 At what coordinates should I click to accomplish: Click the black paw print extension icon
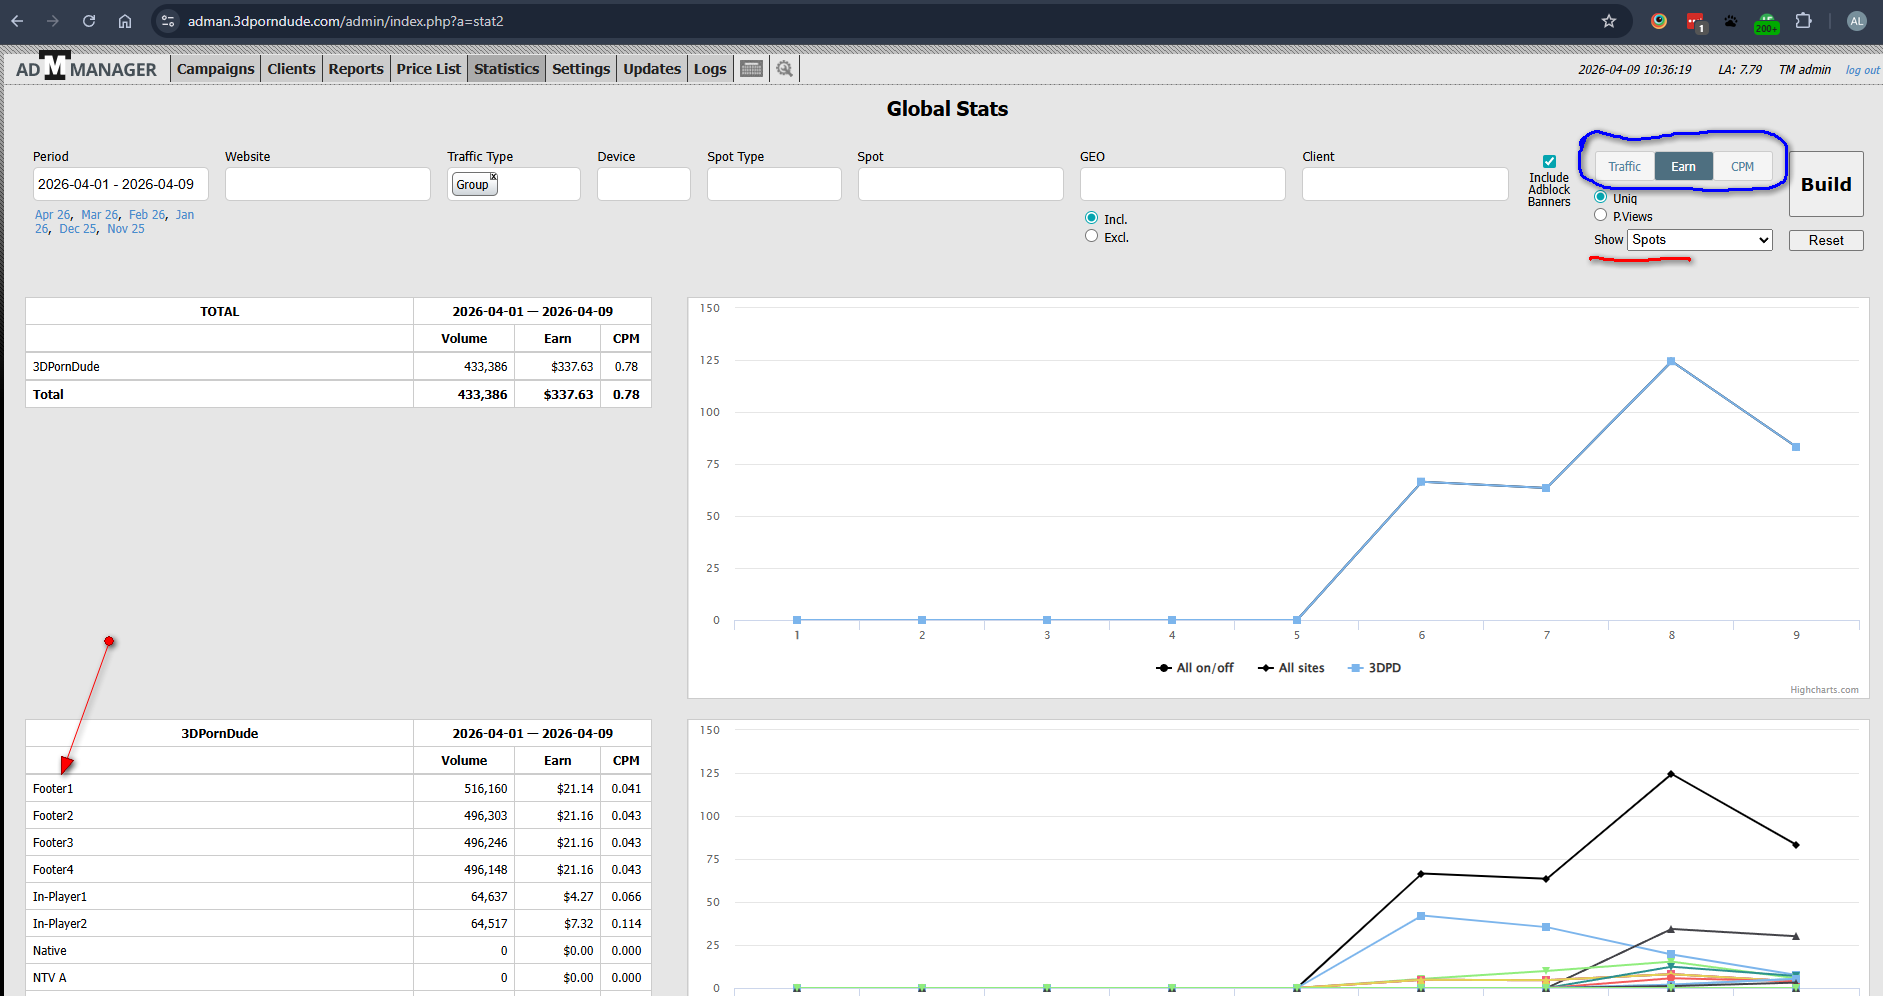(x=1731, y=21)
